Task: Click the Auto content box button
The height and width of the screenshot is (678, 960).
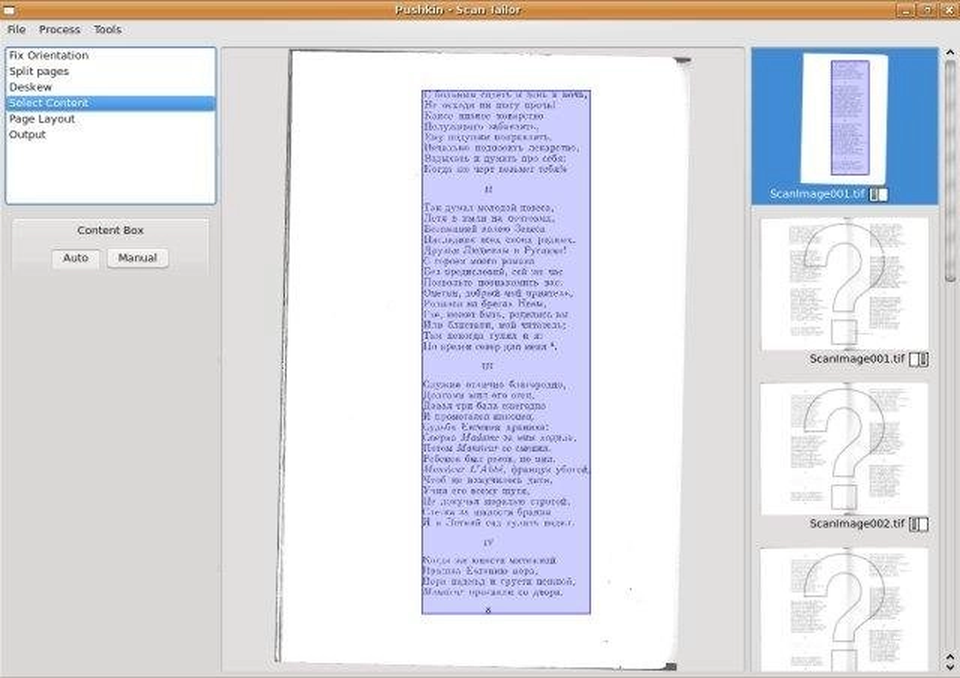Action: [x=76, y=258]
